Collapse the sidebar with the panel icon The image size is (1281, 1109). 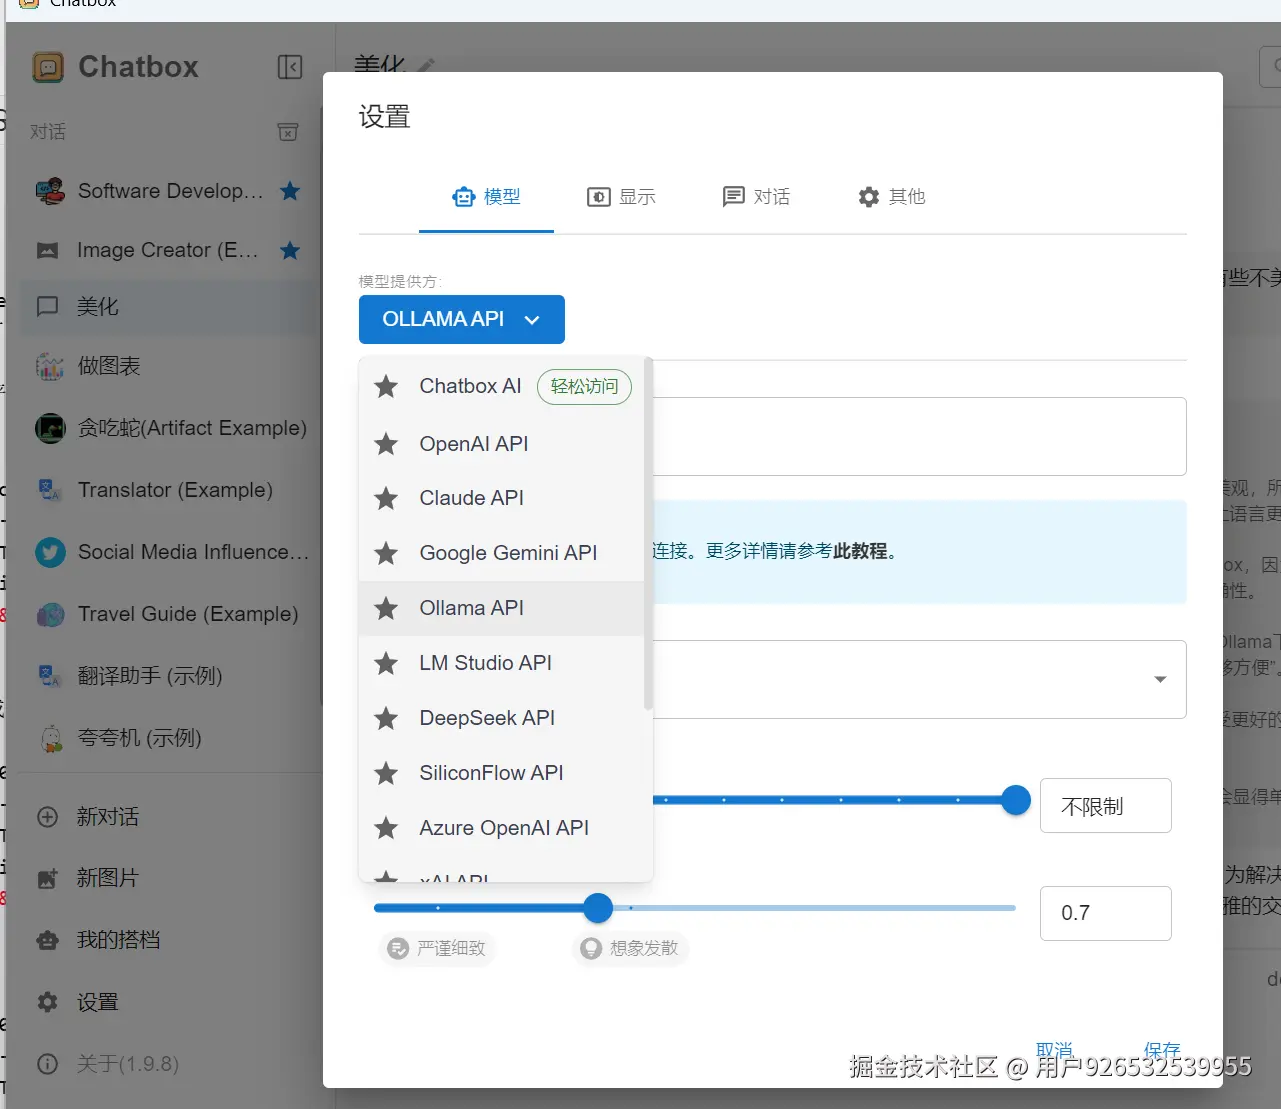coord(289,67)
